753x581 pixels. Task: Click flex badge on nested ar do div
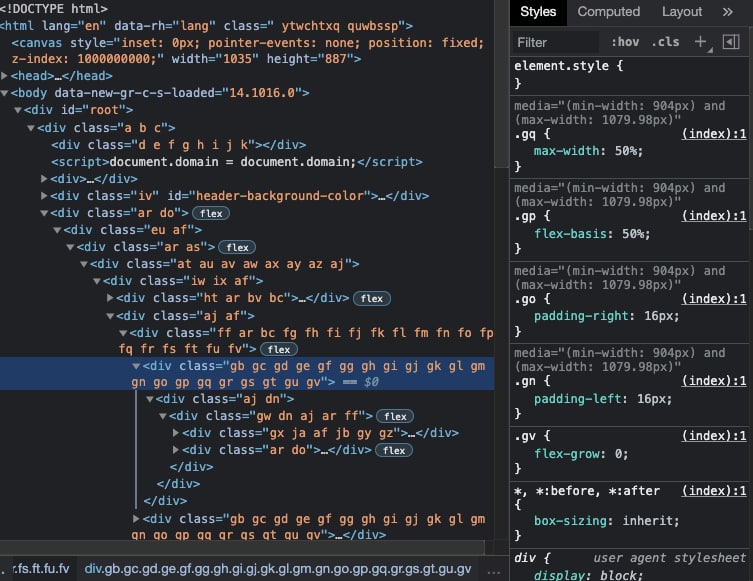click(x=394, y=450)
